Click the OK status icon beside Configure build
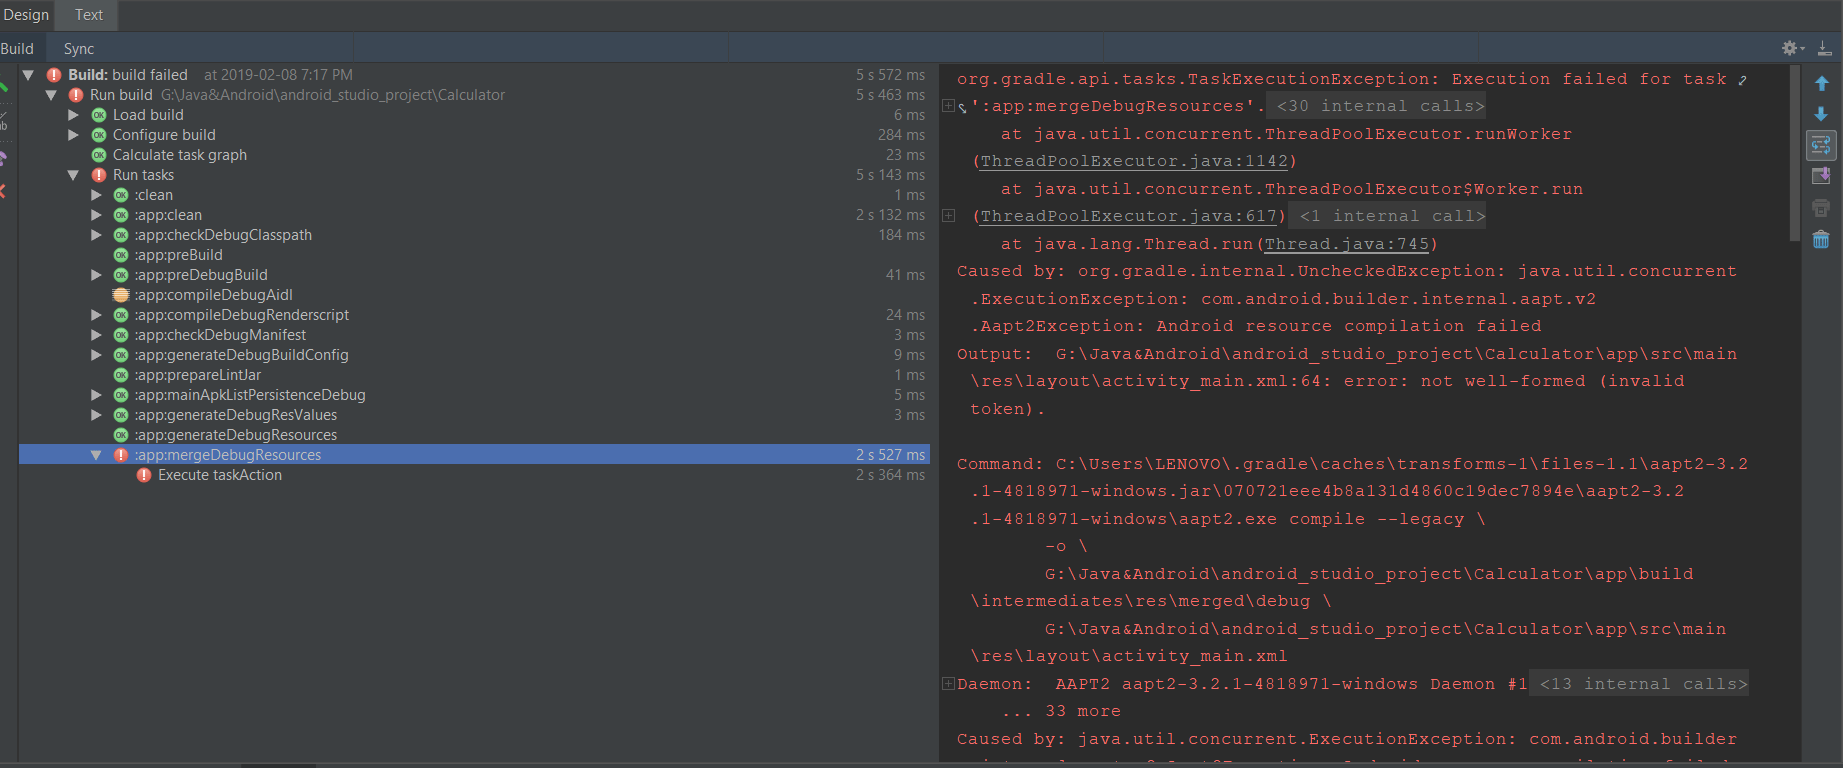 99,135
